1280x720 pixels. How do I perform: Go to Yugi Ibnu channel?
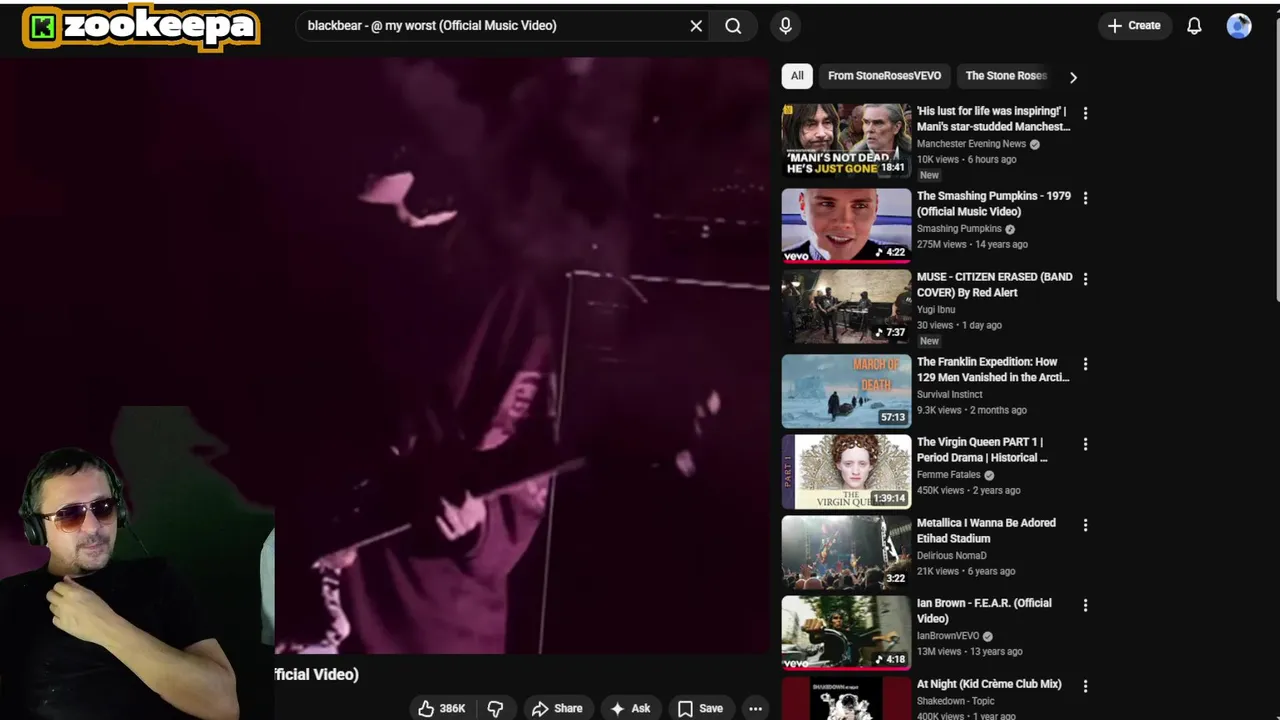coord(936,310)
